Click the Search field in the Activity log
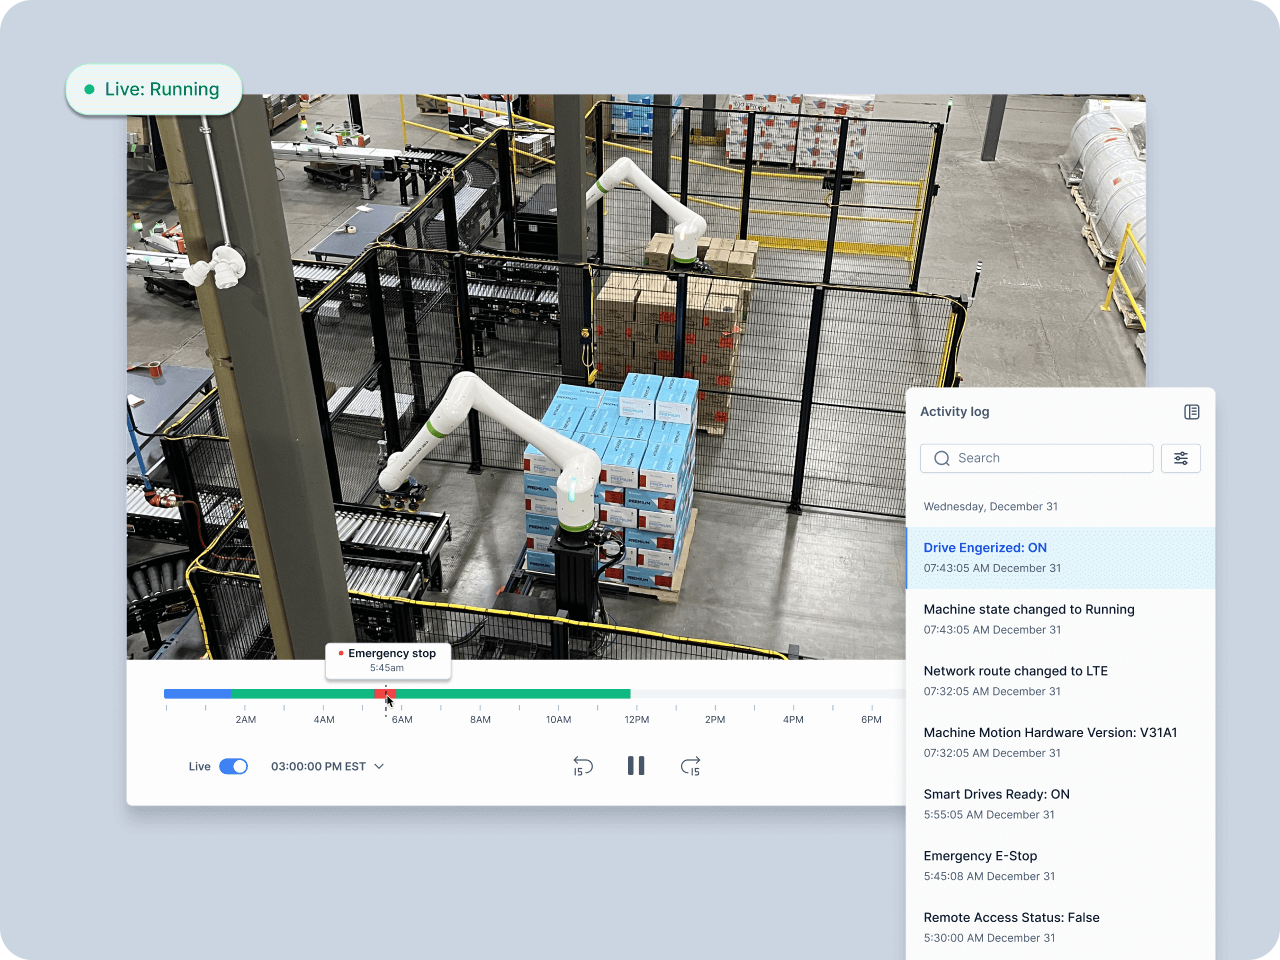Image resolution: width=1280 pixels, height=960 pixels. point(1050,458)
